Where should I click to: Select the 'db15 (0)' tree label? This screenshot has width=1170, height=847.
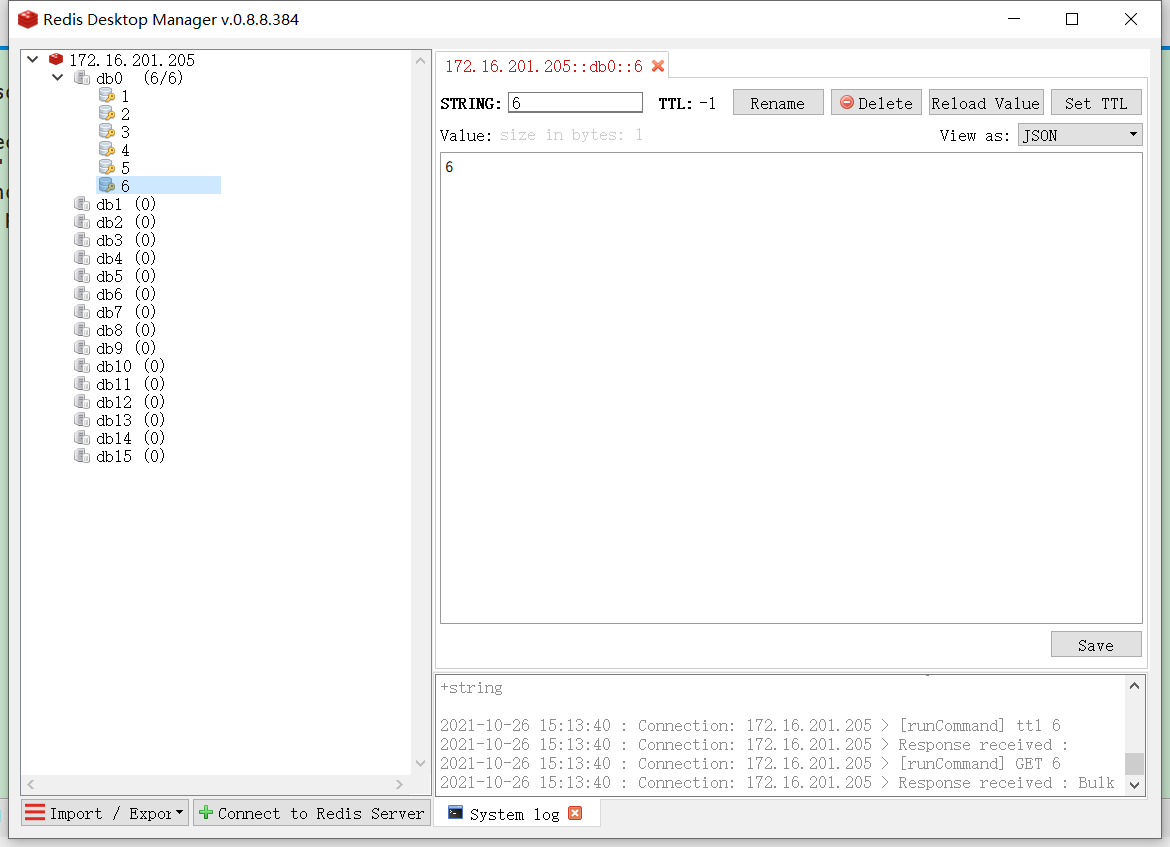tap(131, 455)
